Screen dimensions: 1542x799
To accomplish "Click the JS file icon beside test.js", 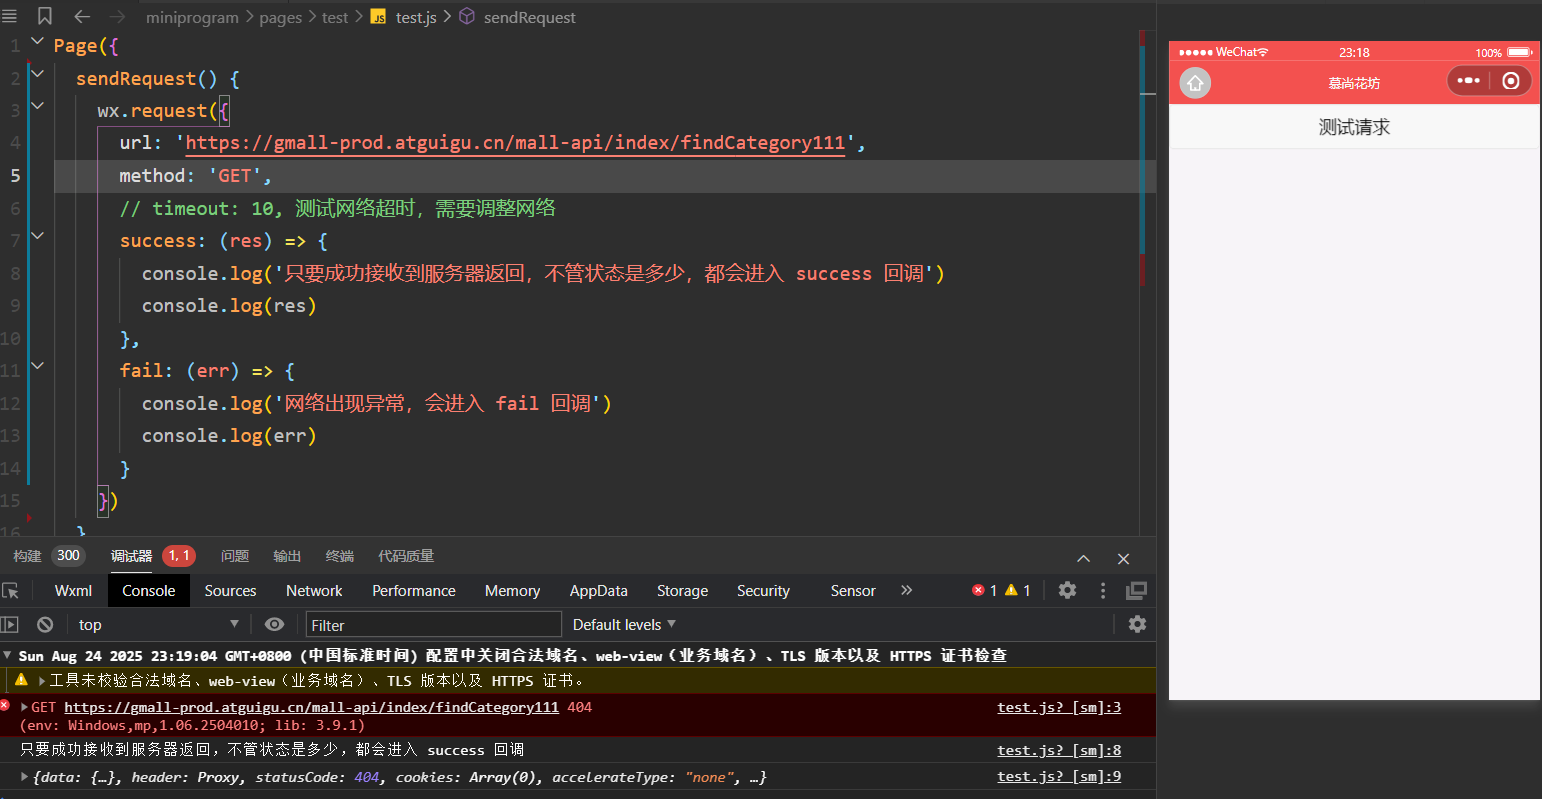I will click(x=378, y=17).
